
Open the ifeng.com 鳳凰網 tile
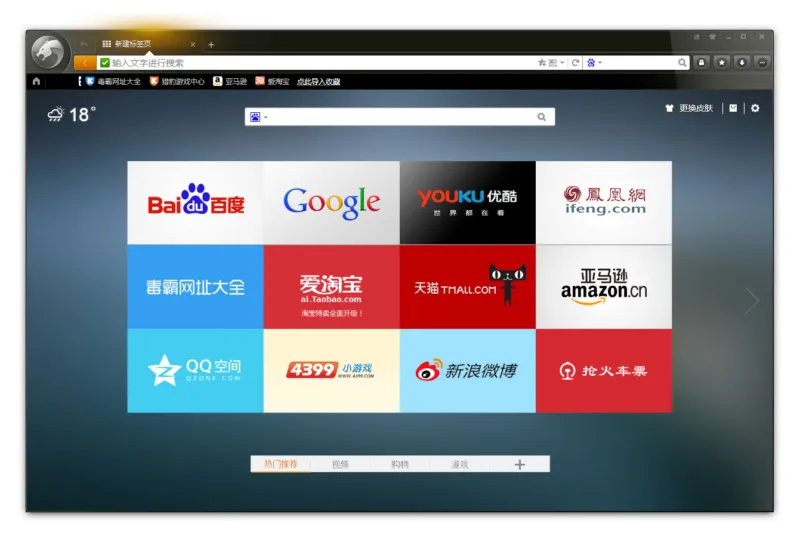click(x=604, y=202)
